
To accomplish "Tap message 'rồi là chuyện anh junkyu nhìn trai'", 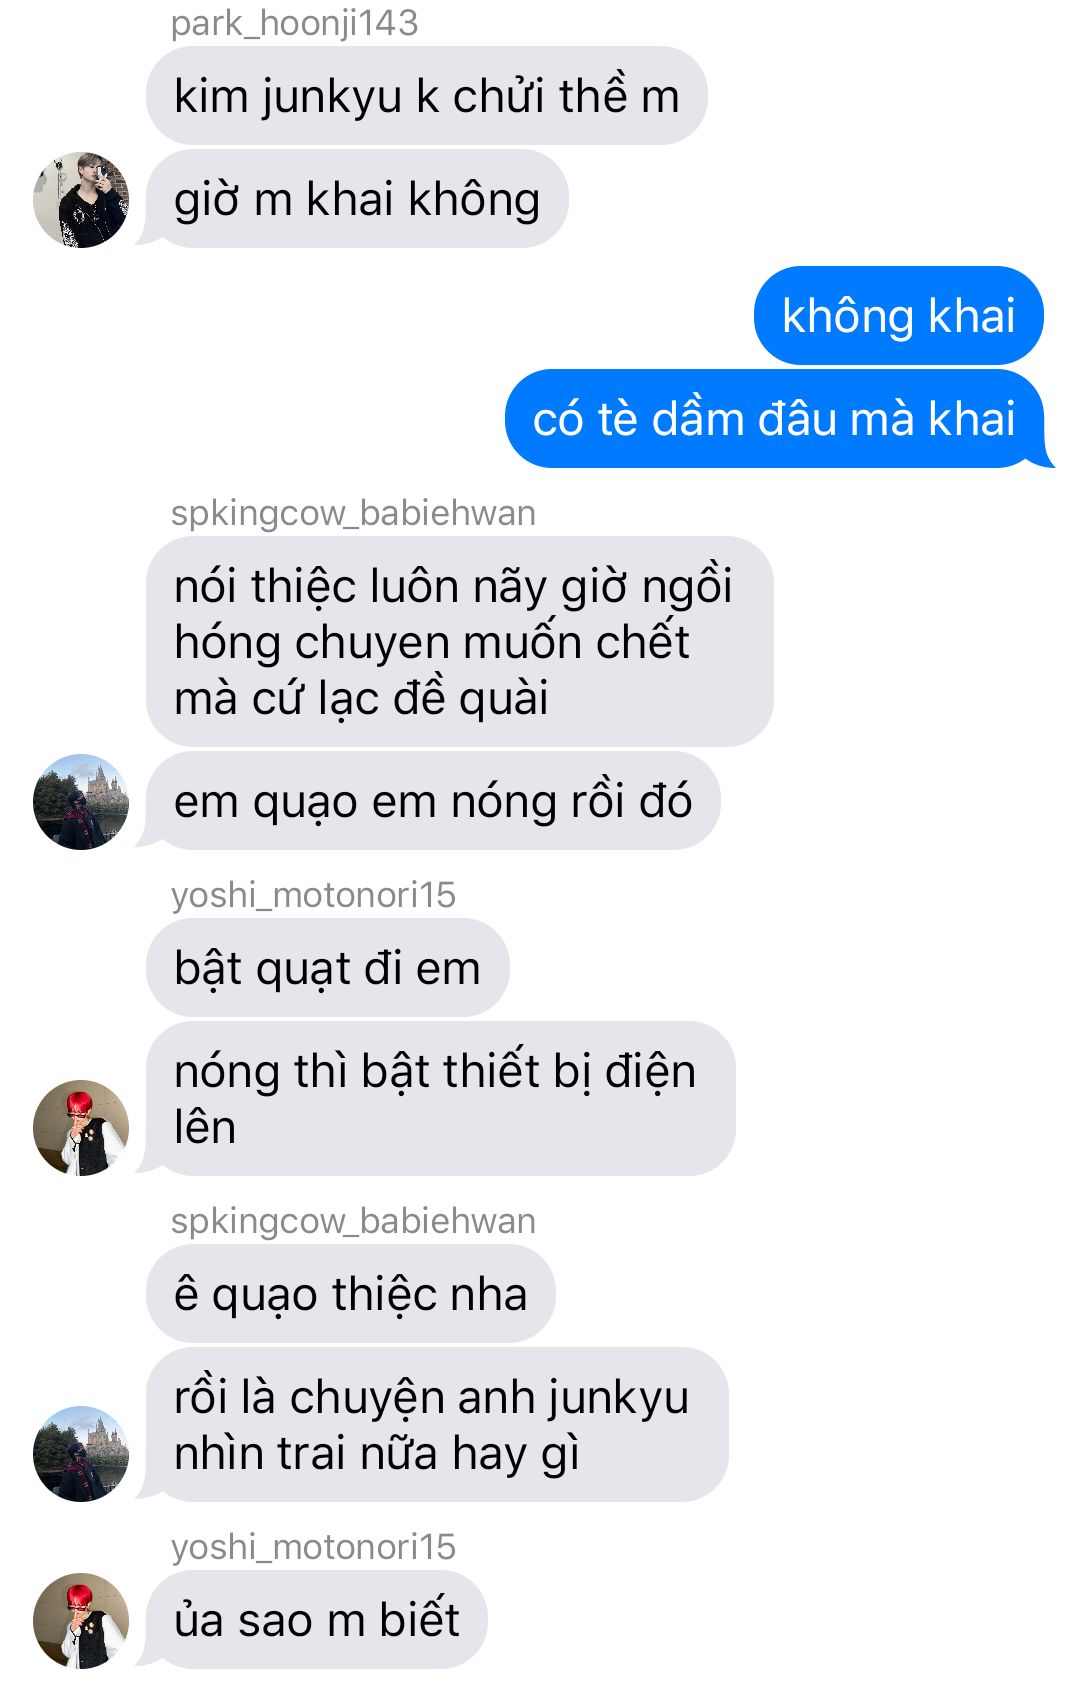I will point(437,1425).
